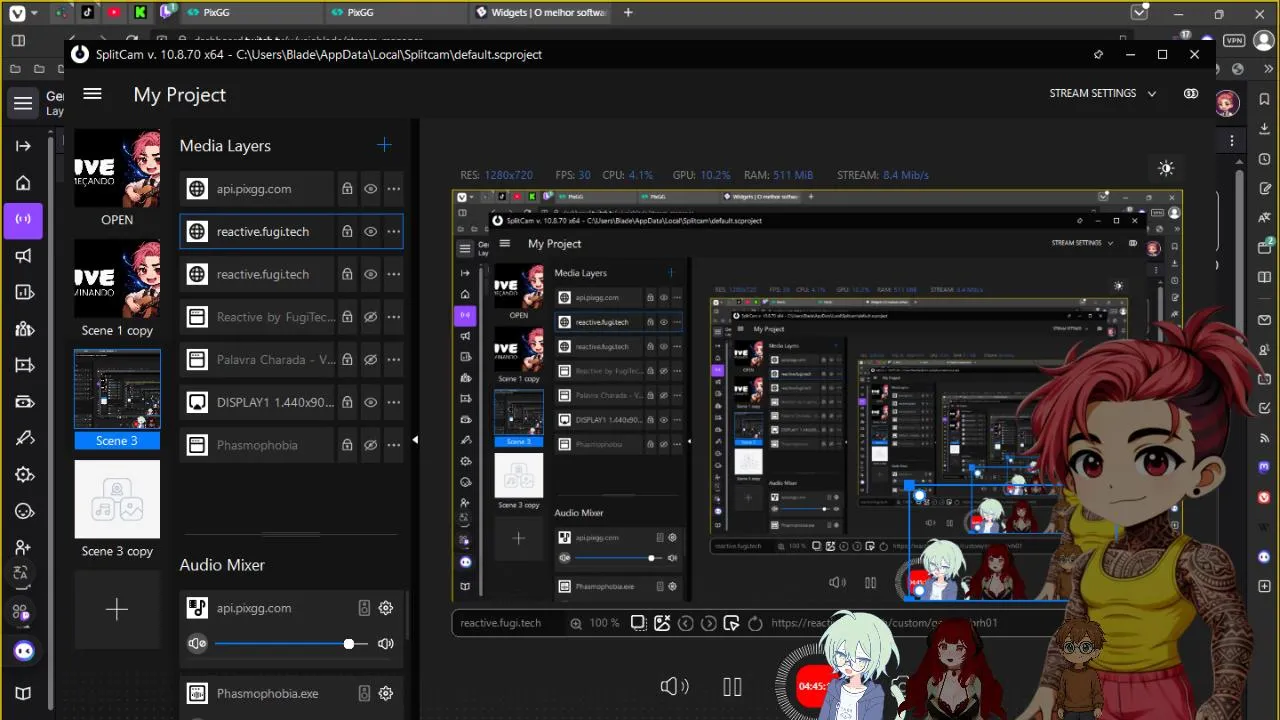The height and width of the screenshot is (720, 1280).
Task: Add a new scene
Action: [117, 609]
